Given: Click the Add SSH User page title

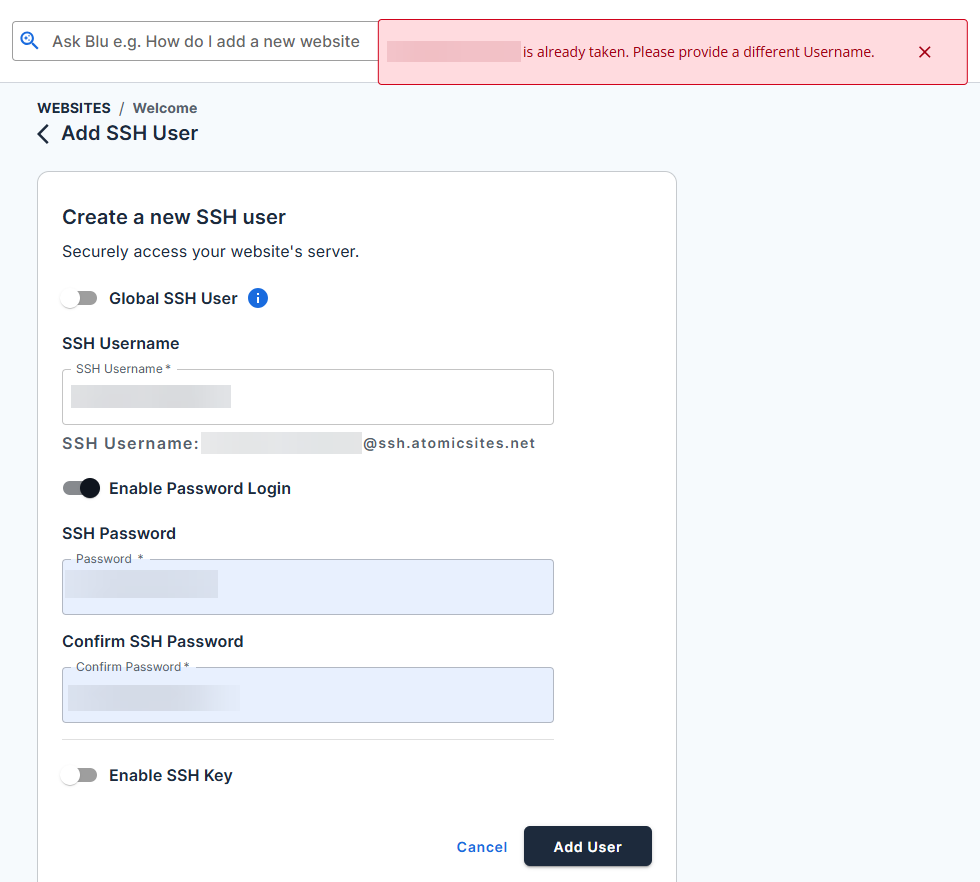Looking at the screenshot, I should coord(130,133).
